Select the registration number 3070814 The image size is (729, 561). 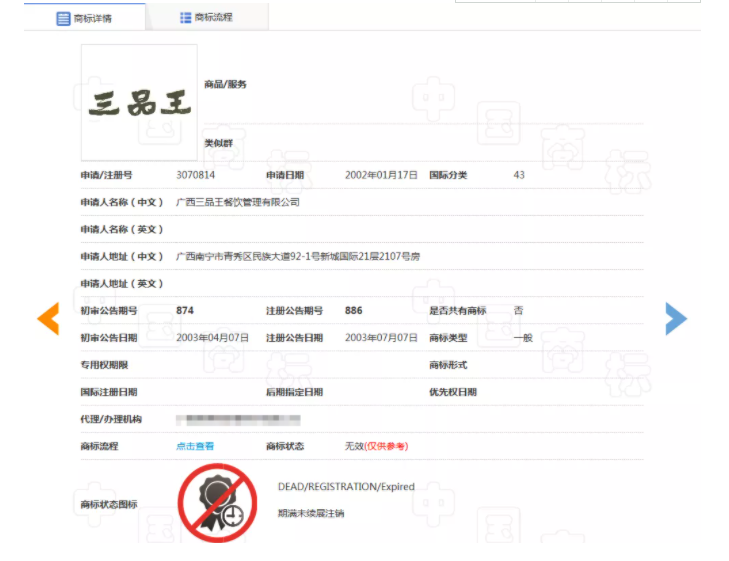click(195, 175)
